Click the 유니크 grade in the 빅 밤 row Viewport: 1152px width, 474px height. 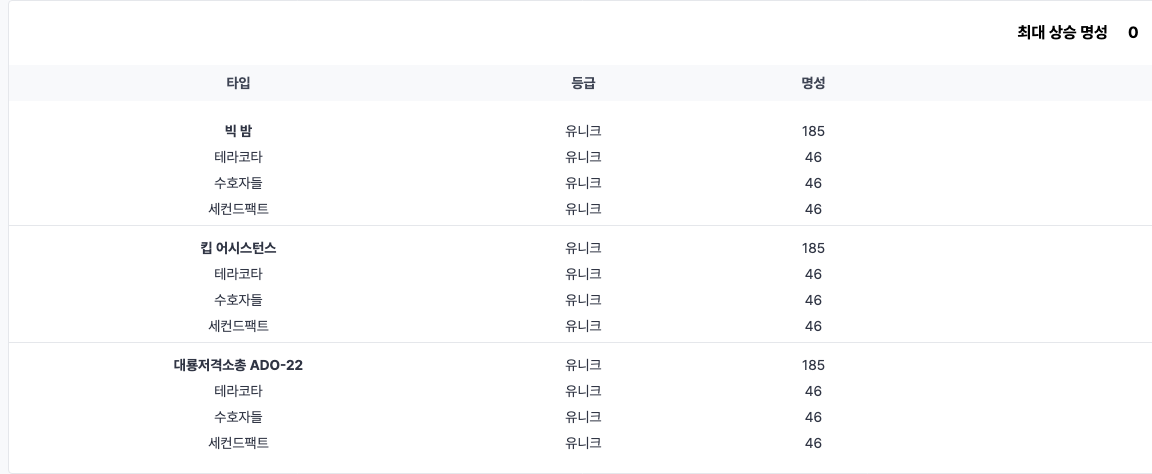click(x=583, y=131)
